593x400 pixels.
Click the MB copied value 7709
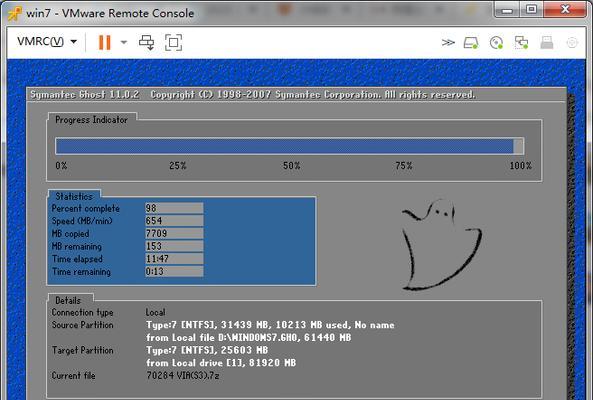click(174, 233)
